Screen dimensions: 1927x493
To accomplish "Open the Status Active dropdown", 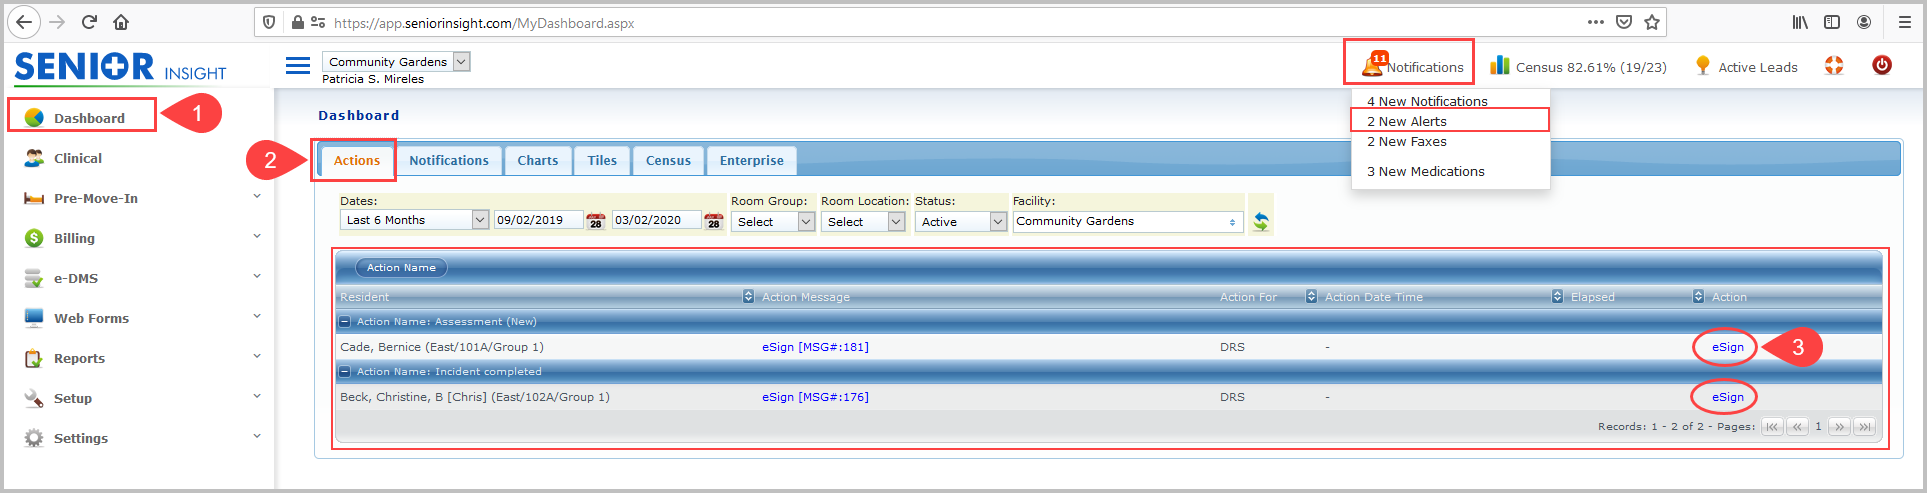I will [961, 222].
